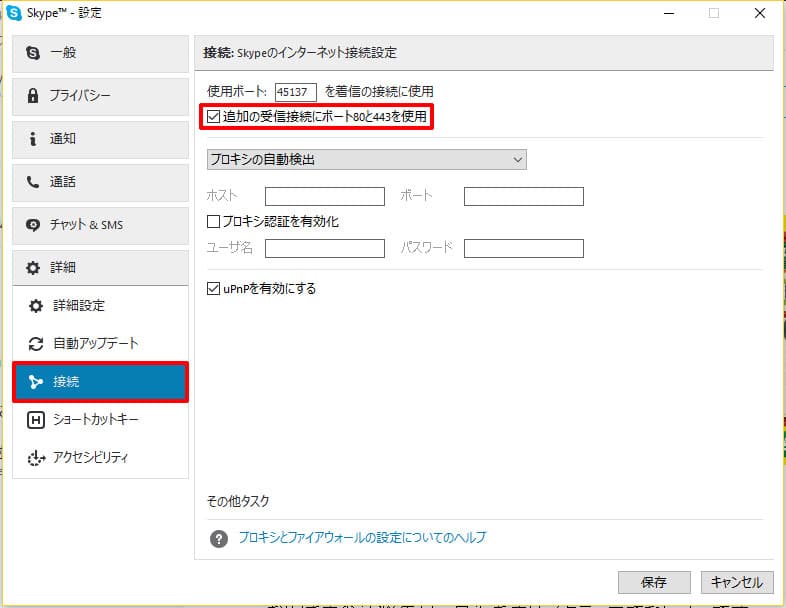Open the 一般 settings section

tap(100, 54)
